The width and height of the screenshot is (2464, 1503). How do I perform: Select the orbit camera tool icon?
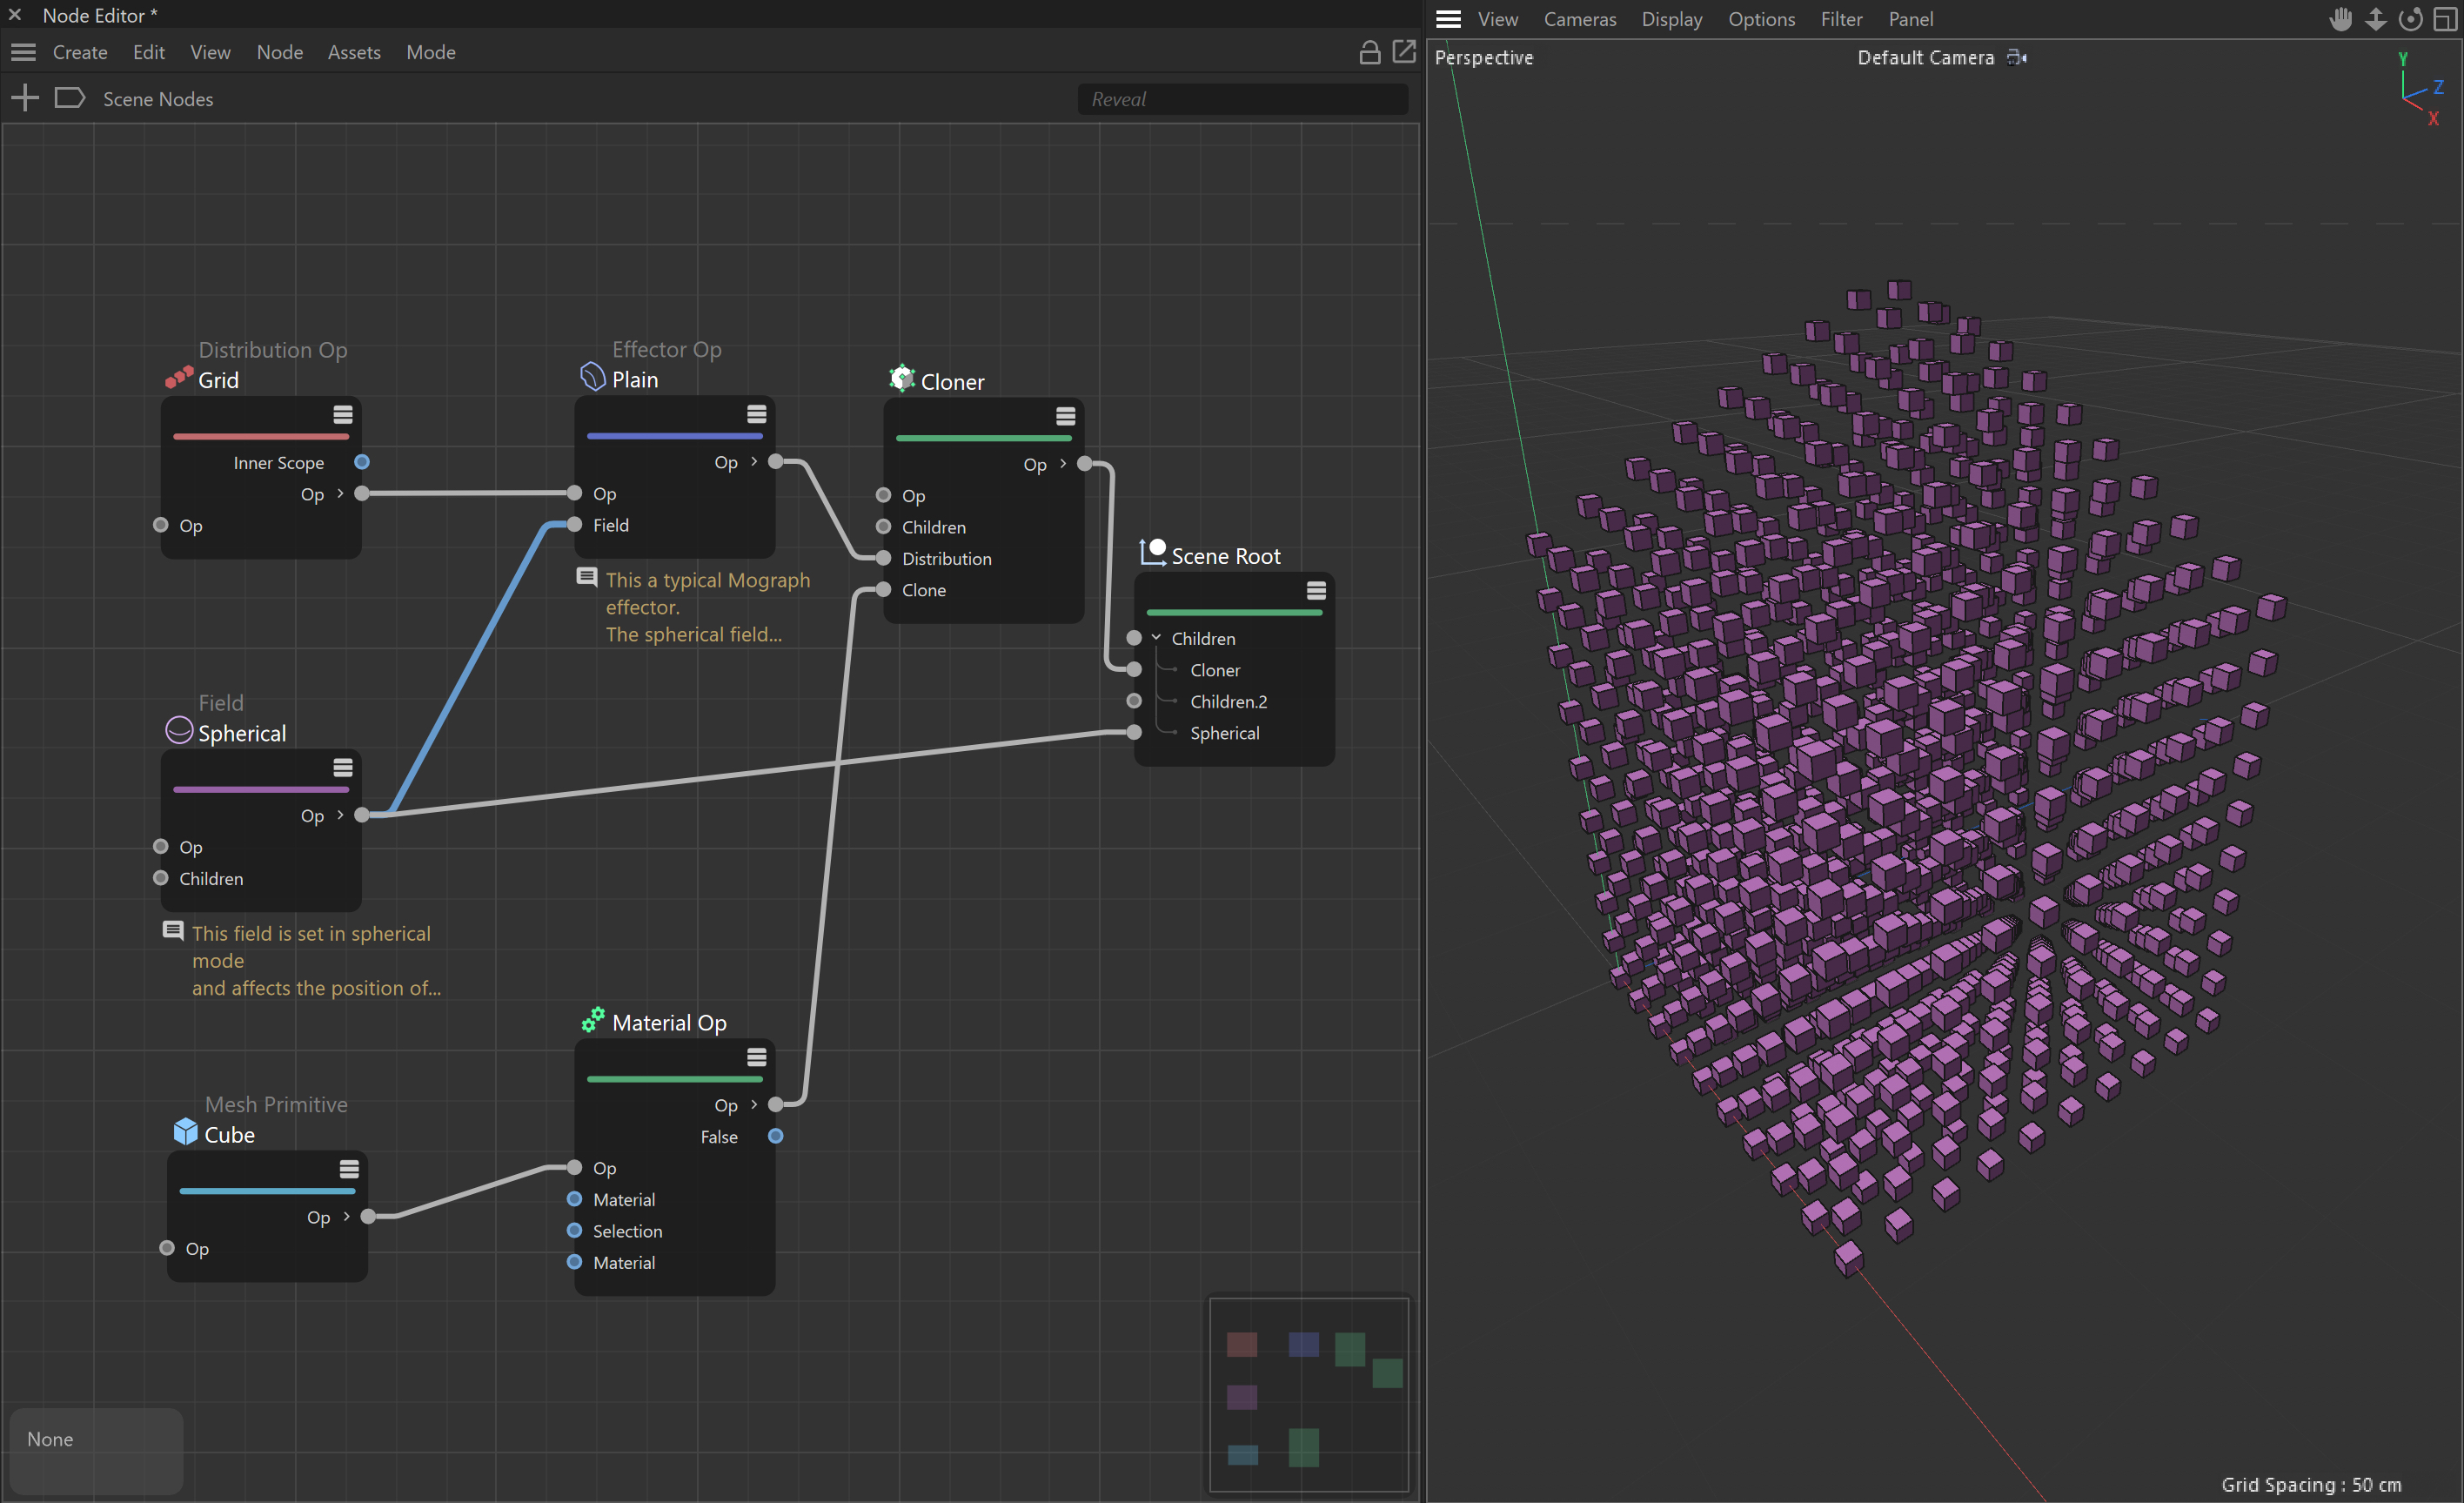click(2410, 19)
